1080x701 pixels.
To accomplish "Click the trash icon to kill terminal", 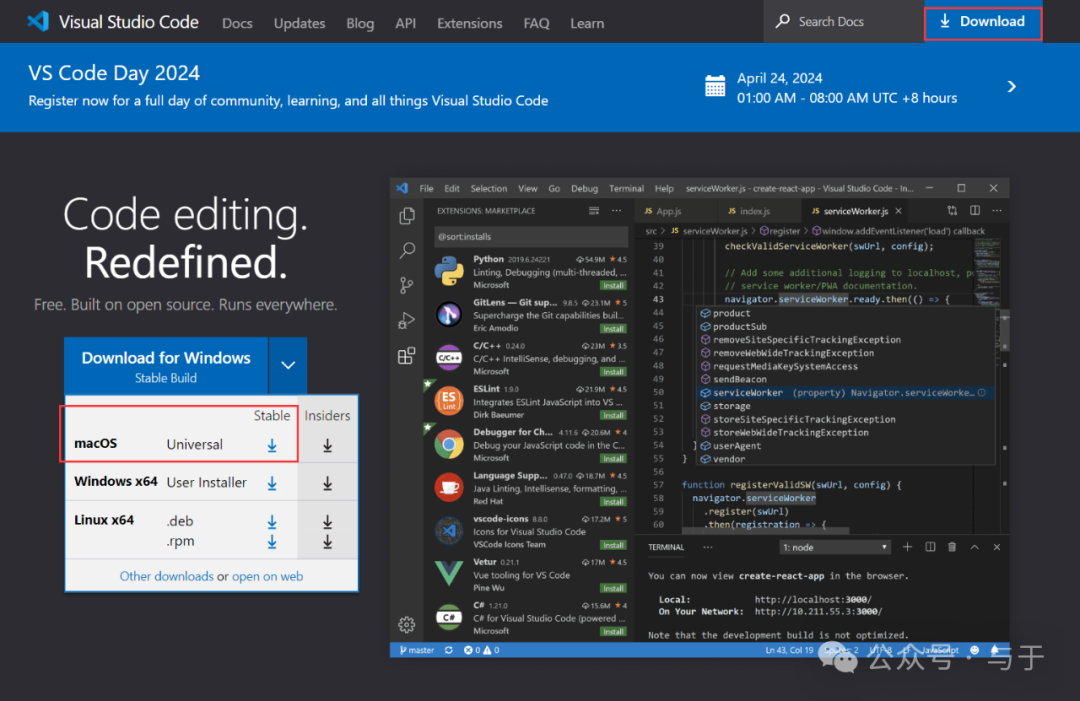I will click(952, 547).
